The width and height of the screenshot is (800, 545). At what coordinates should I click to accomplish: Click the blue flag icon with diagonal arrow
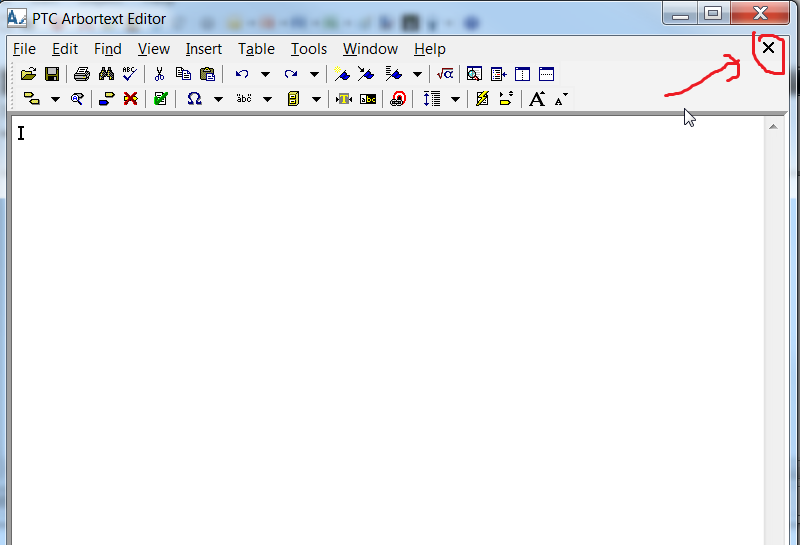tap(366, 74)
